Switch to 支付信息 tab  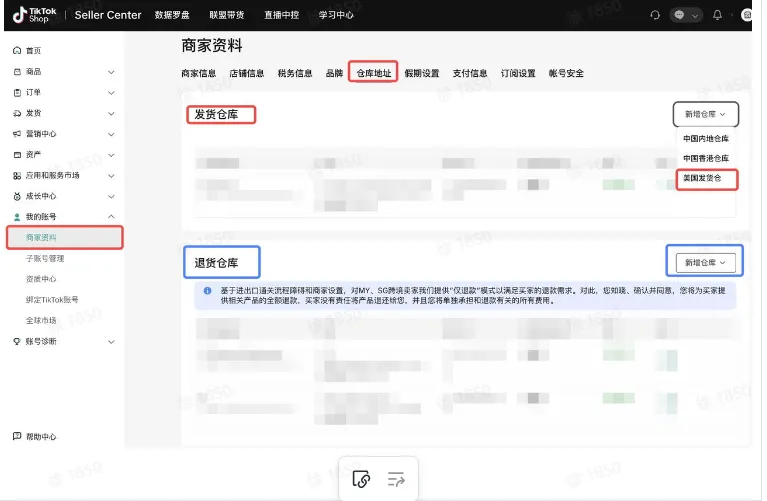(470, 73)
